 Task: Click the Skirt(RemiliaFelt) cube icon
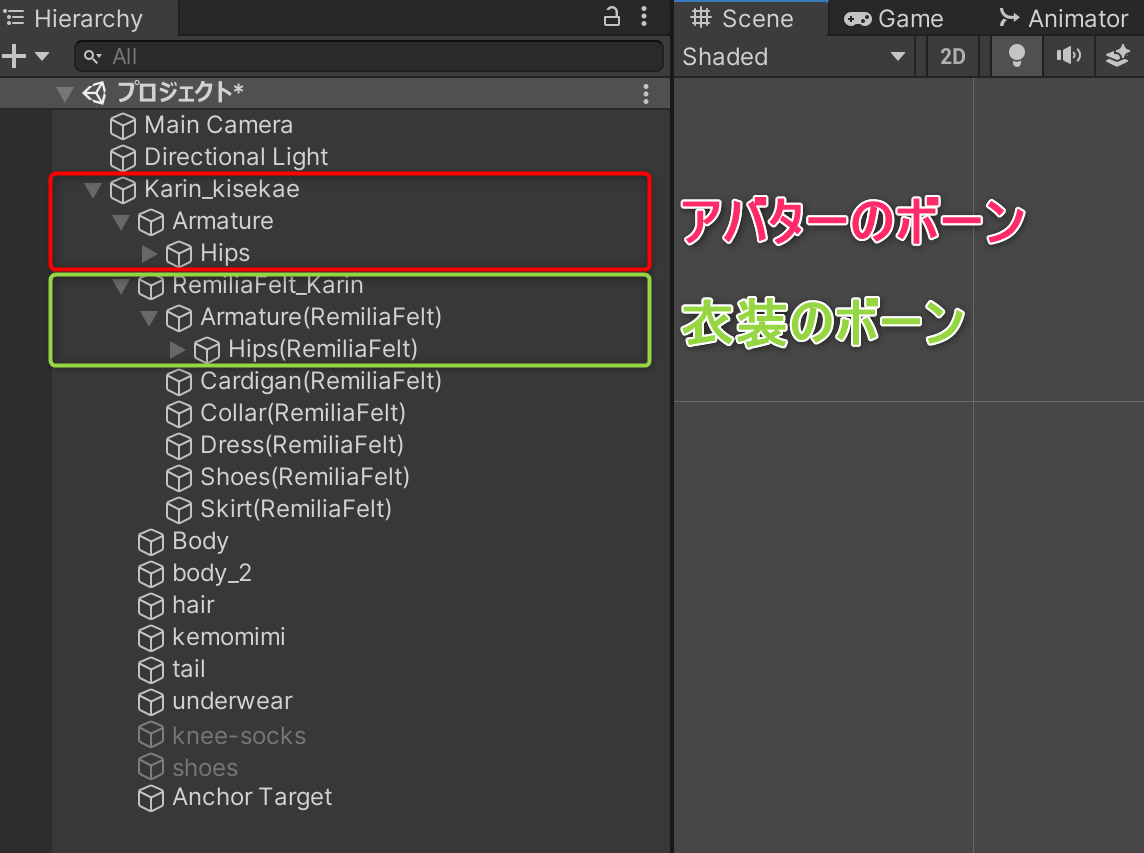pos(179,510)
